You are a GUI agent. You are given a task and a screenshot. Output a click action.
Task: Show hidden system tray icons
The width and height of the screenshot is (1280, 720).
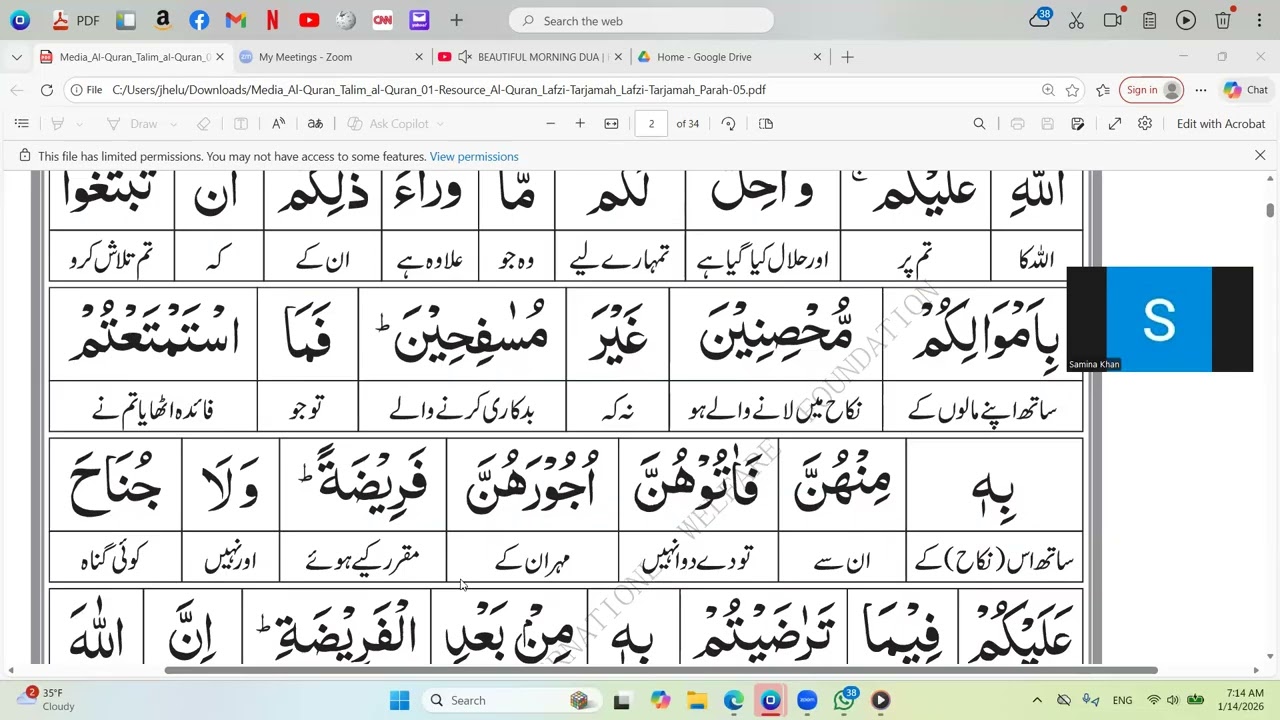click(x=1037, y=701)
